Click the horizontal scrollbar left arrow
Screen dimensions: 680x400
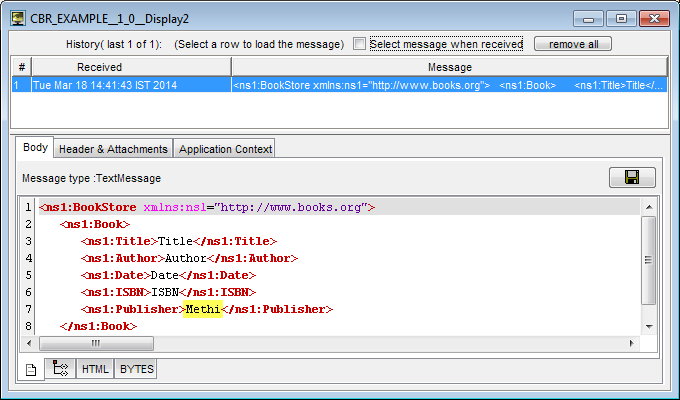[29, 343]
